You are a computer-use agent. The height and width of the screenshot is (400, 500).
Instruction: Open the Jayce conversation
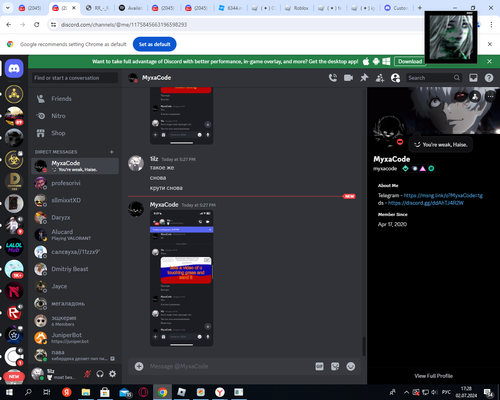click(75, 286)
